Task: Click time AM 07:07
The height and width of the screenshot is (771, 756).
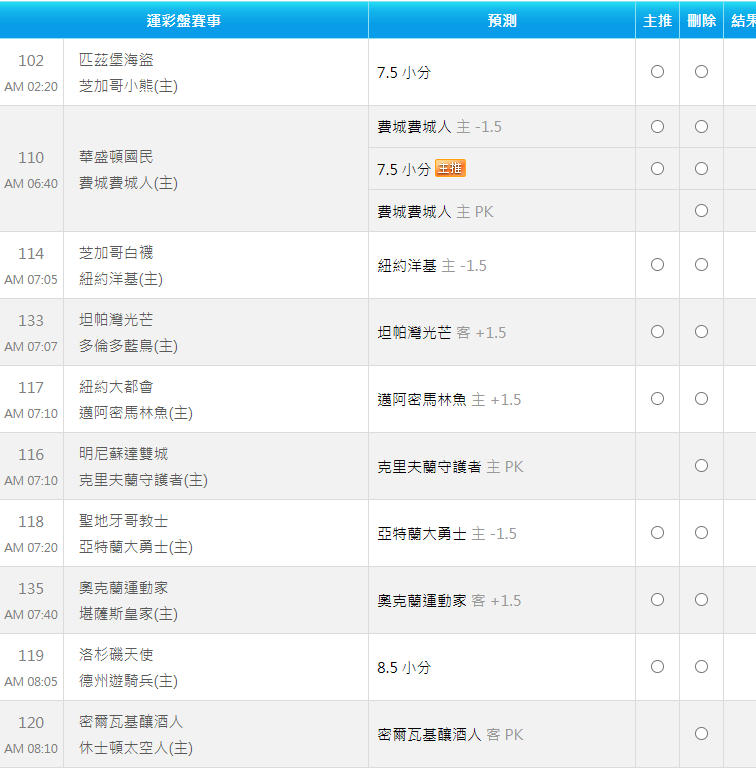Action: point(31,347)
